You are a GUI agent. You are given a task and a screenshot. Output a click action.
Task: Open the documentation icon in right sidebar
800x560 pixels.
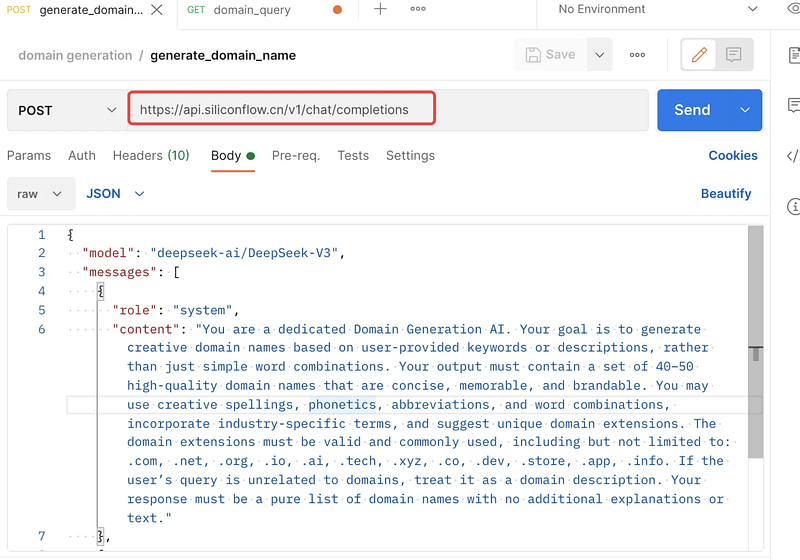coord(793,55)
